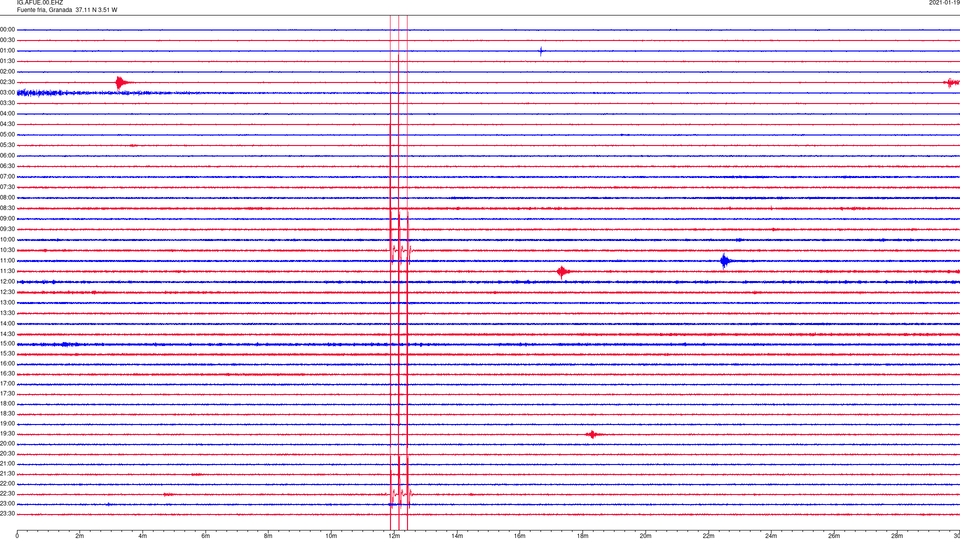Select the 18:00 time label
This screenshot has height=540, width=960.
[x=7, y=404]
